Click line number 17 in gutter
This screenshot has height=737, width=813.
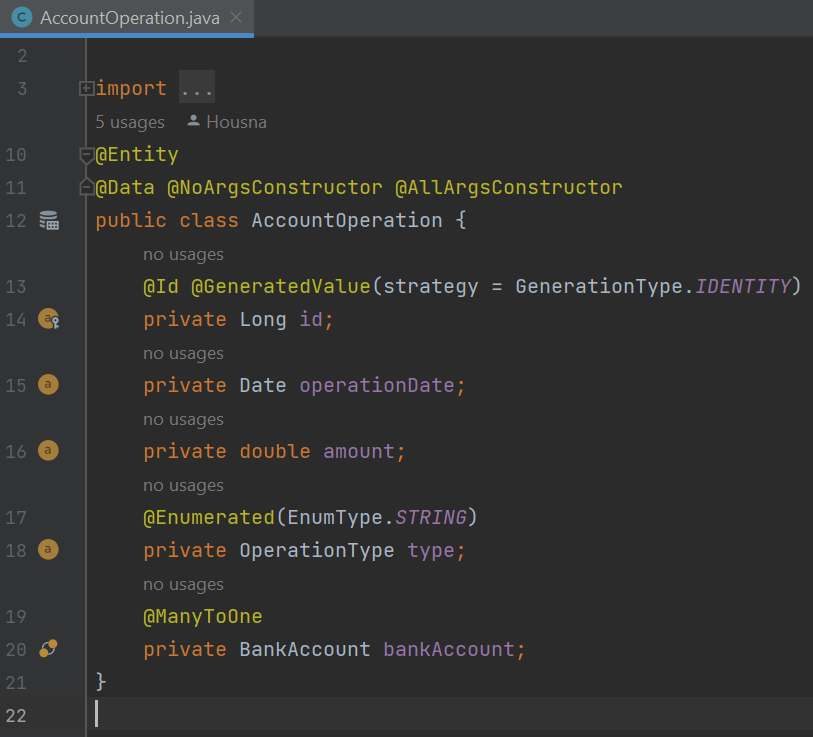point(16,517)
